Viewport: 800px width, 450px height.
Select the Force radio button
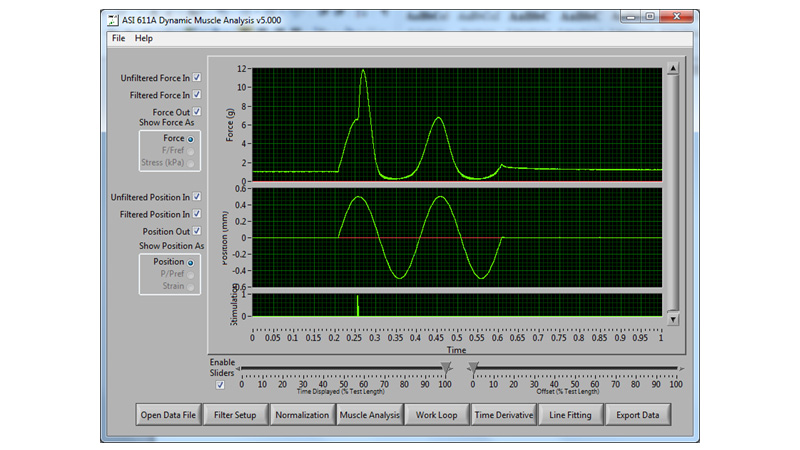point(190,139)
